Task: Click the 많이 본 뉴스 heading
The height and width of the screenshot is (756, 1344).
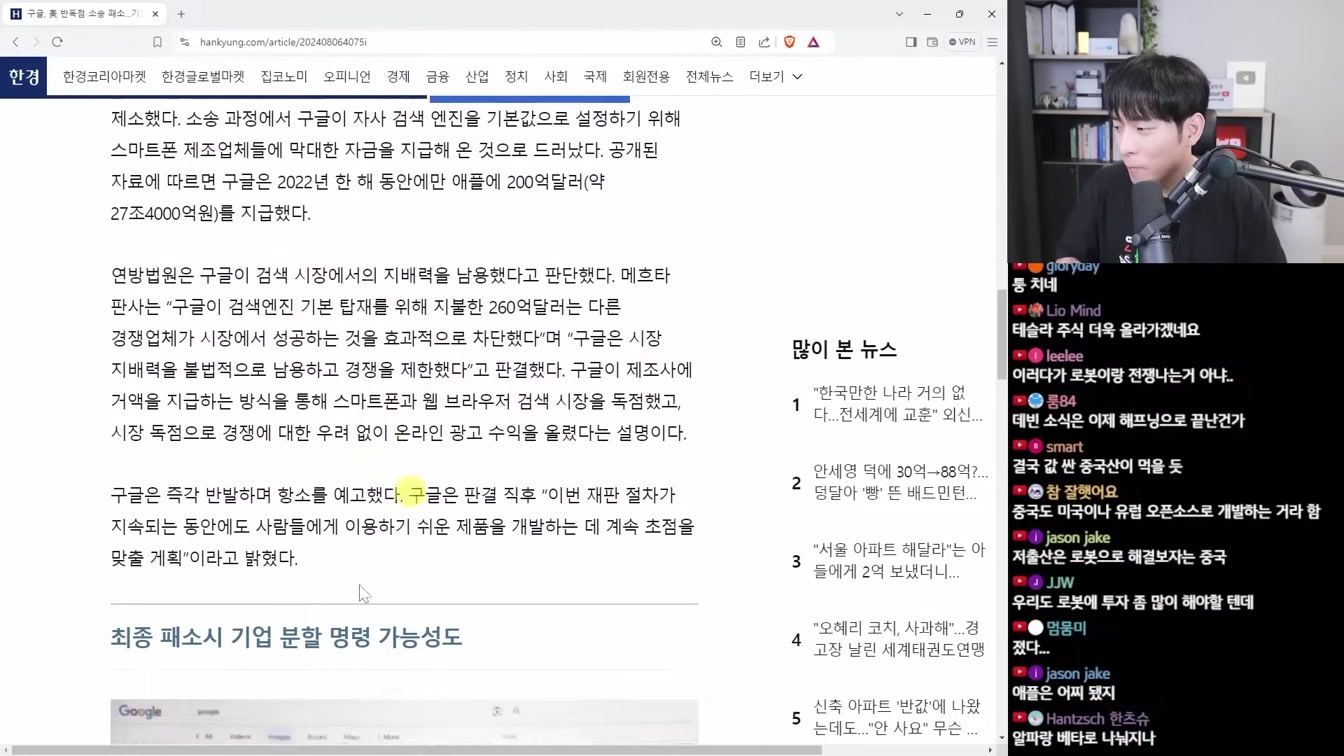Action: tap(844, 349)
